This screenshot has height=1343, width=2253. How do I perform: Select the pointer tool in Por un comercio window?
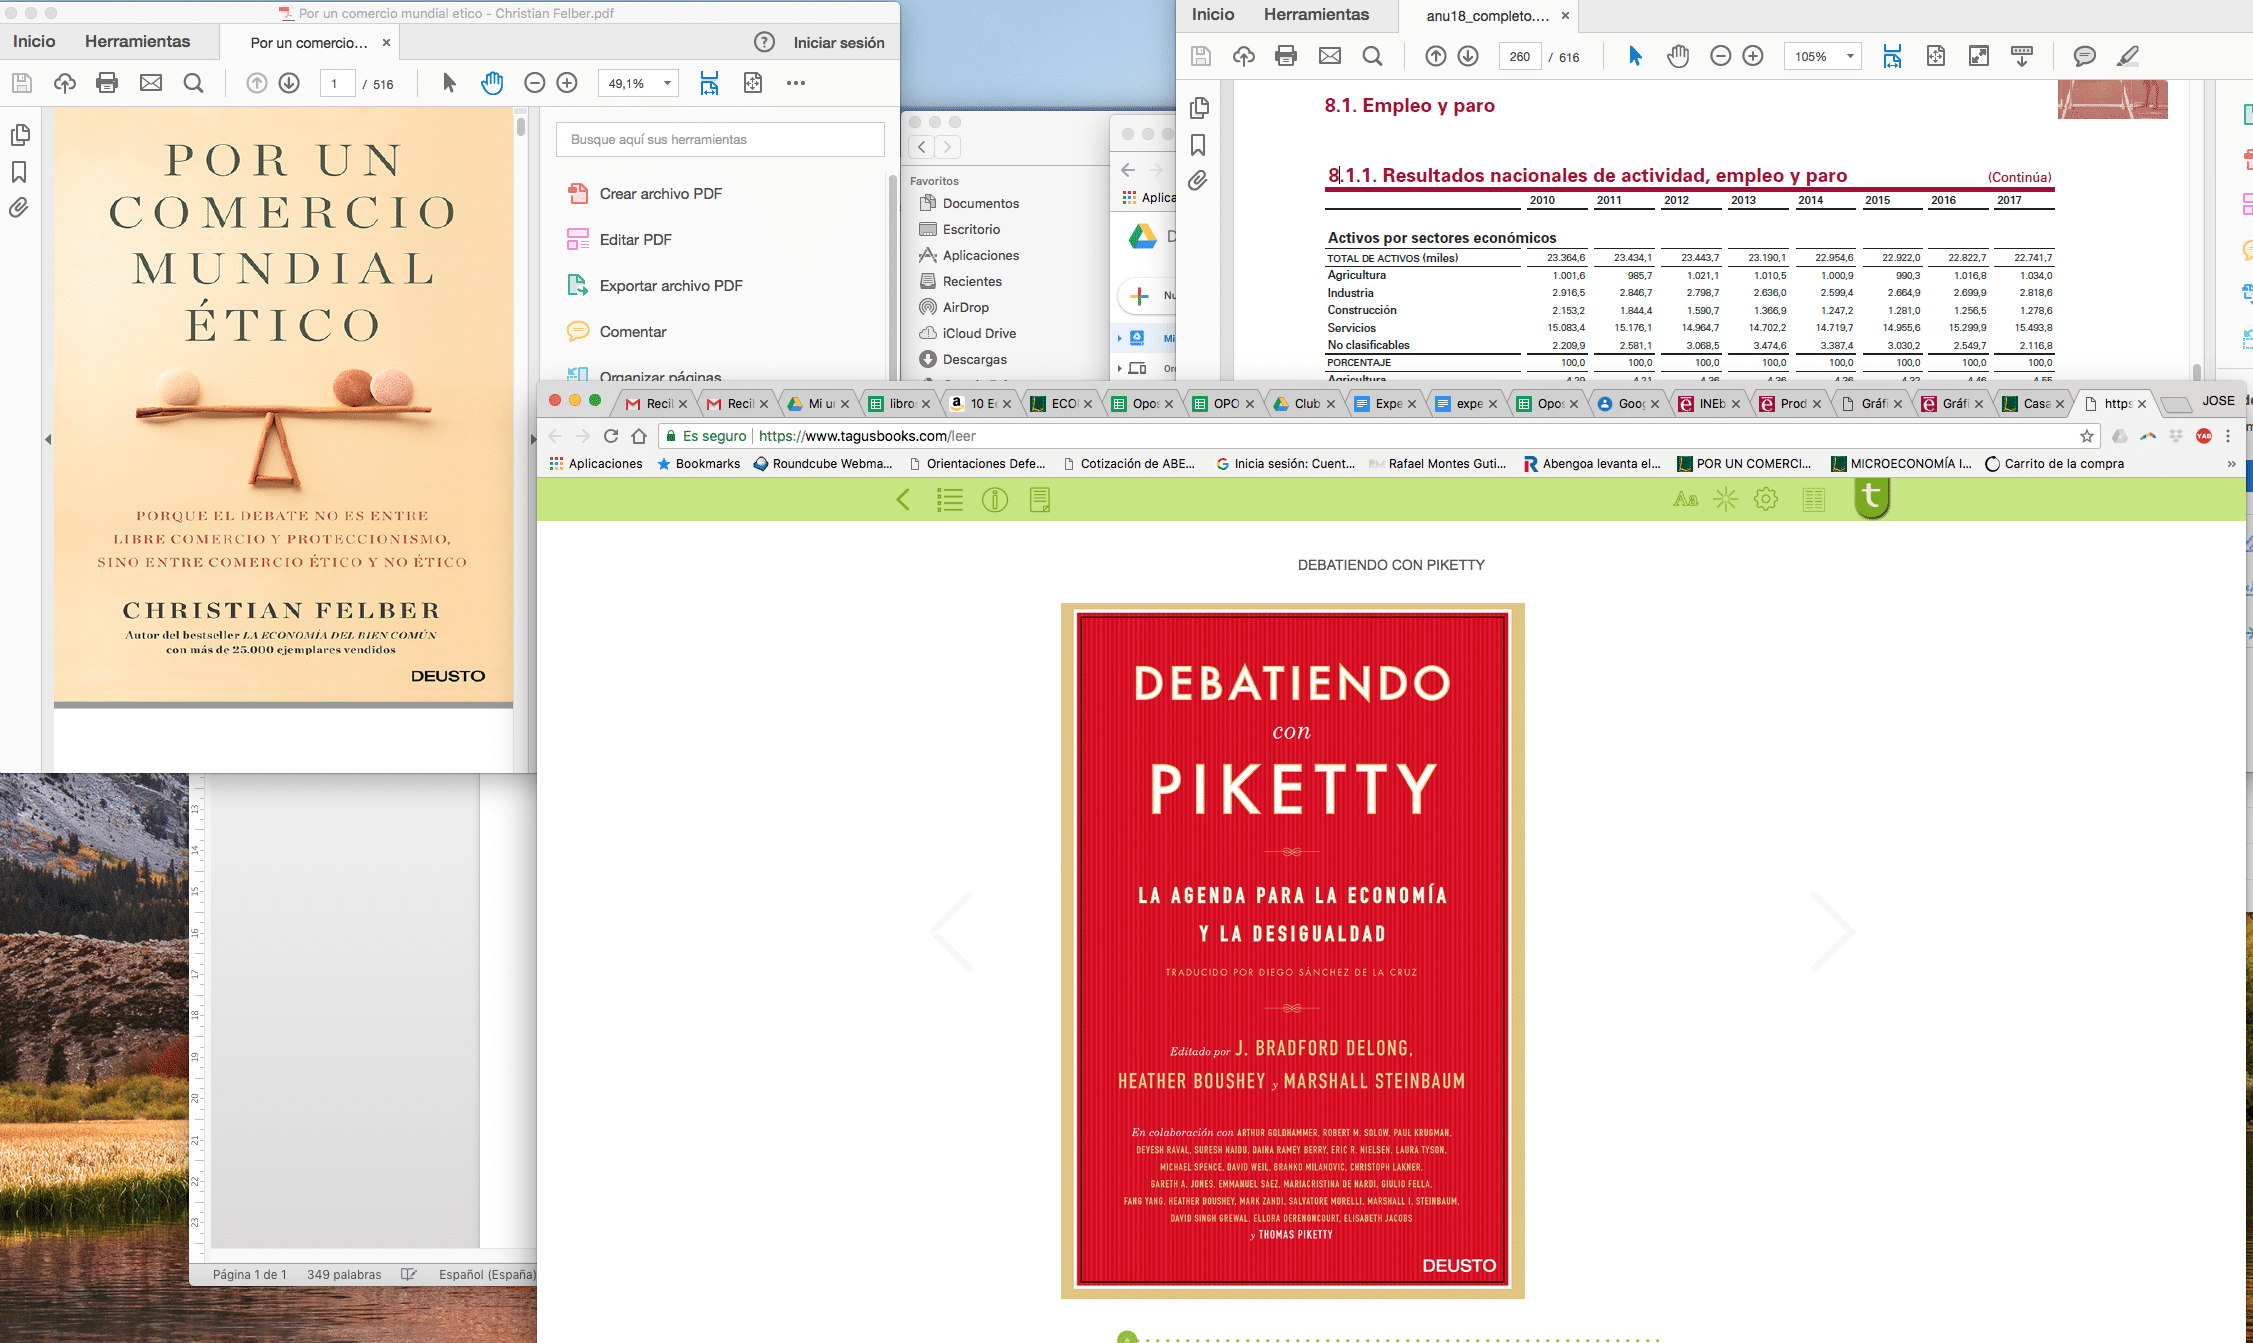pyautogui.click(x=449, y=83)
